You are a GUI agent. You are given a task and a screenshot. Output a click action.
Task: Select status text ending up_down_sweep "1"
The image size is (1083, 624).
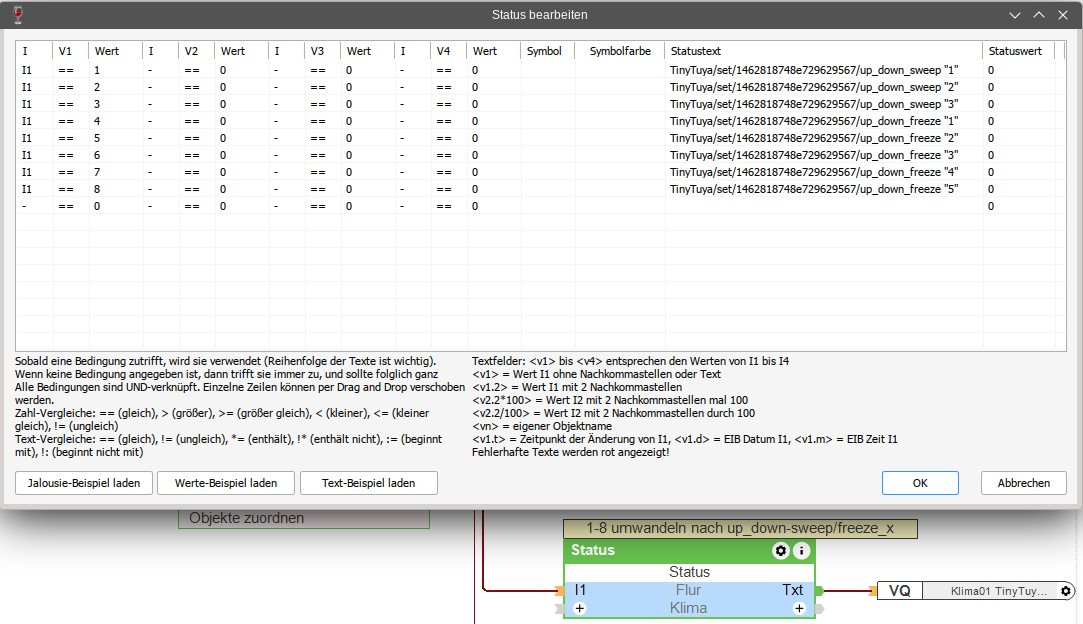pyautogui.click(x=814, y=70)
